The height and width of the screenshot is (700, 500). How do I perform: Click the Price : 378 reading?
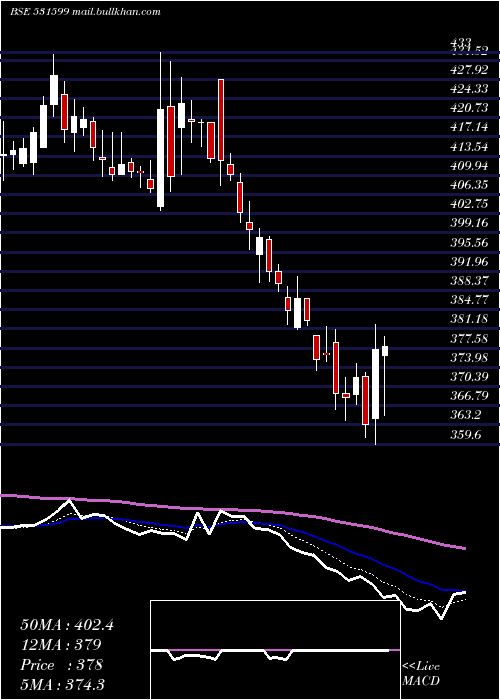point(62,665)
